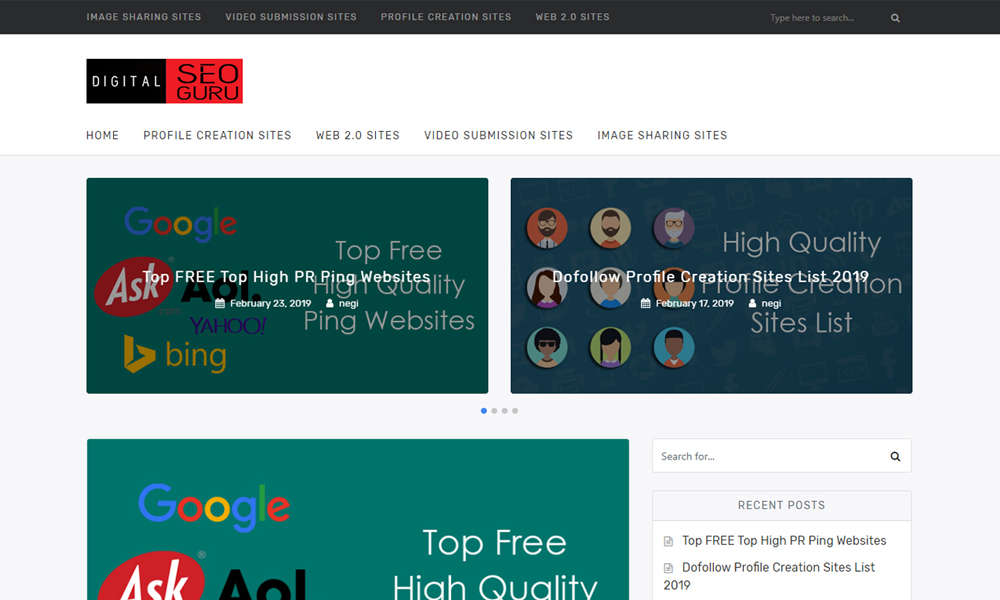Screen dimensions: 1000x600
Task: Select the second slider pagination dot
Action: tap(494, 411)
